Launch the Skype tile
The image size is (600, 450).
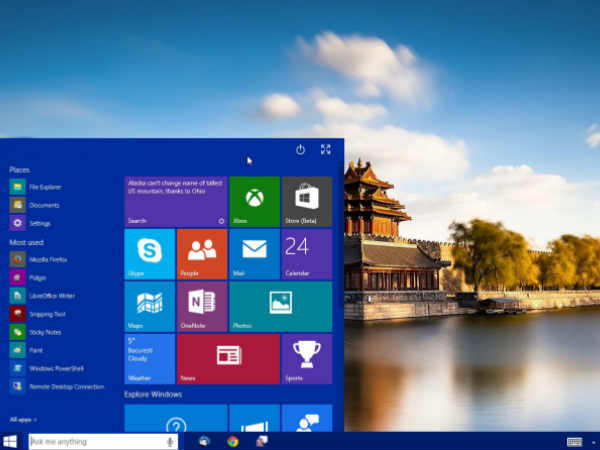point(150,254)
